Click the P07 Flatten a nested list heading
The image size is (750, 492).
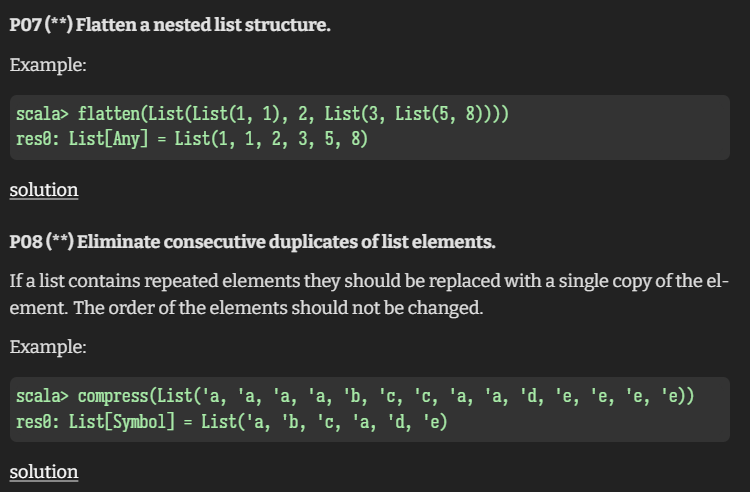click(170, 24)
